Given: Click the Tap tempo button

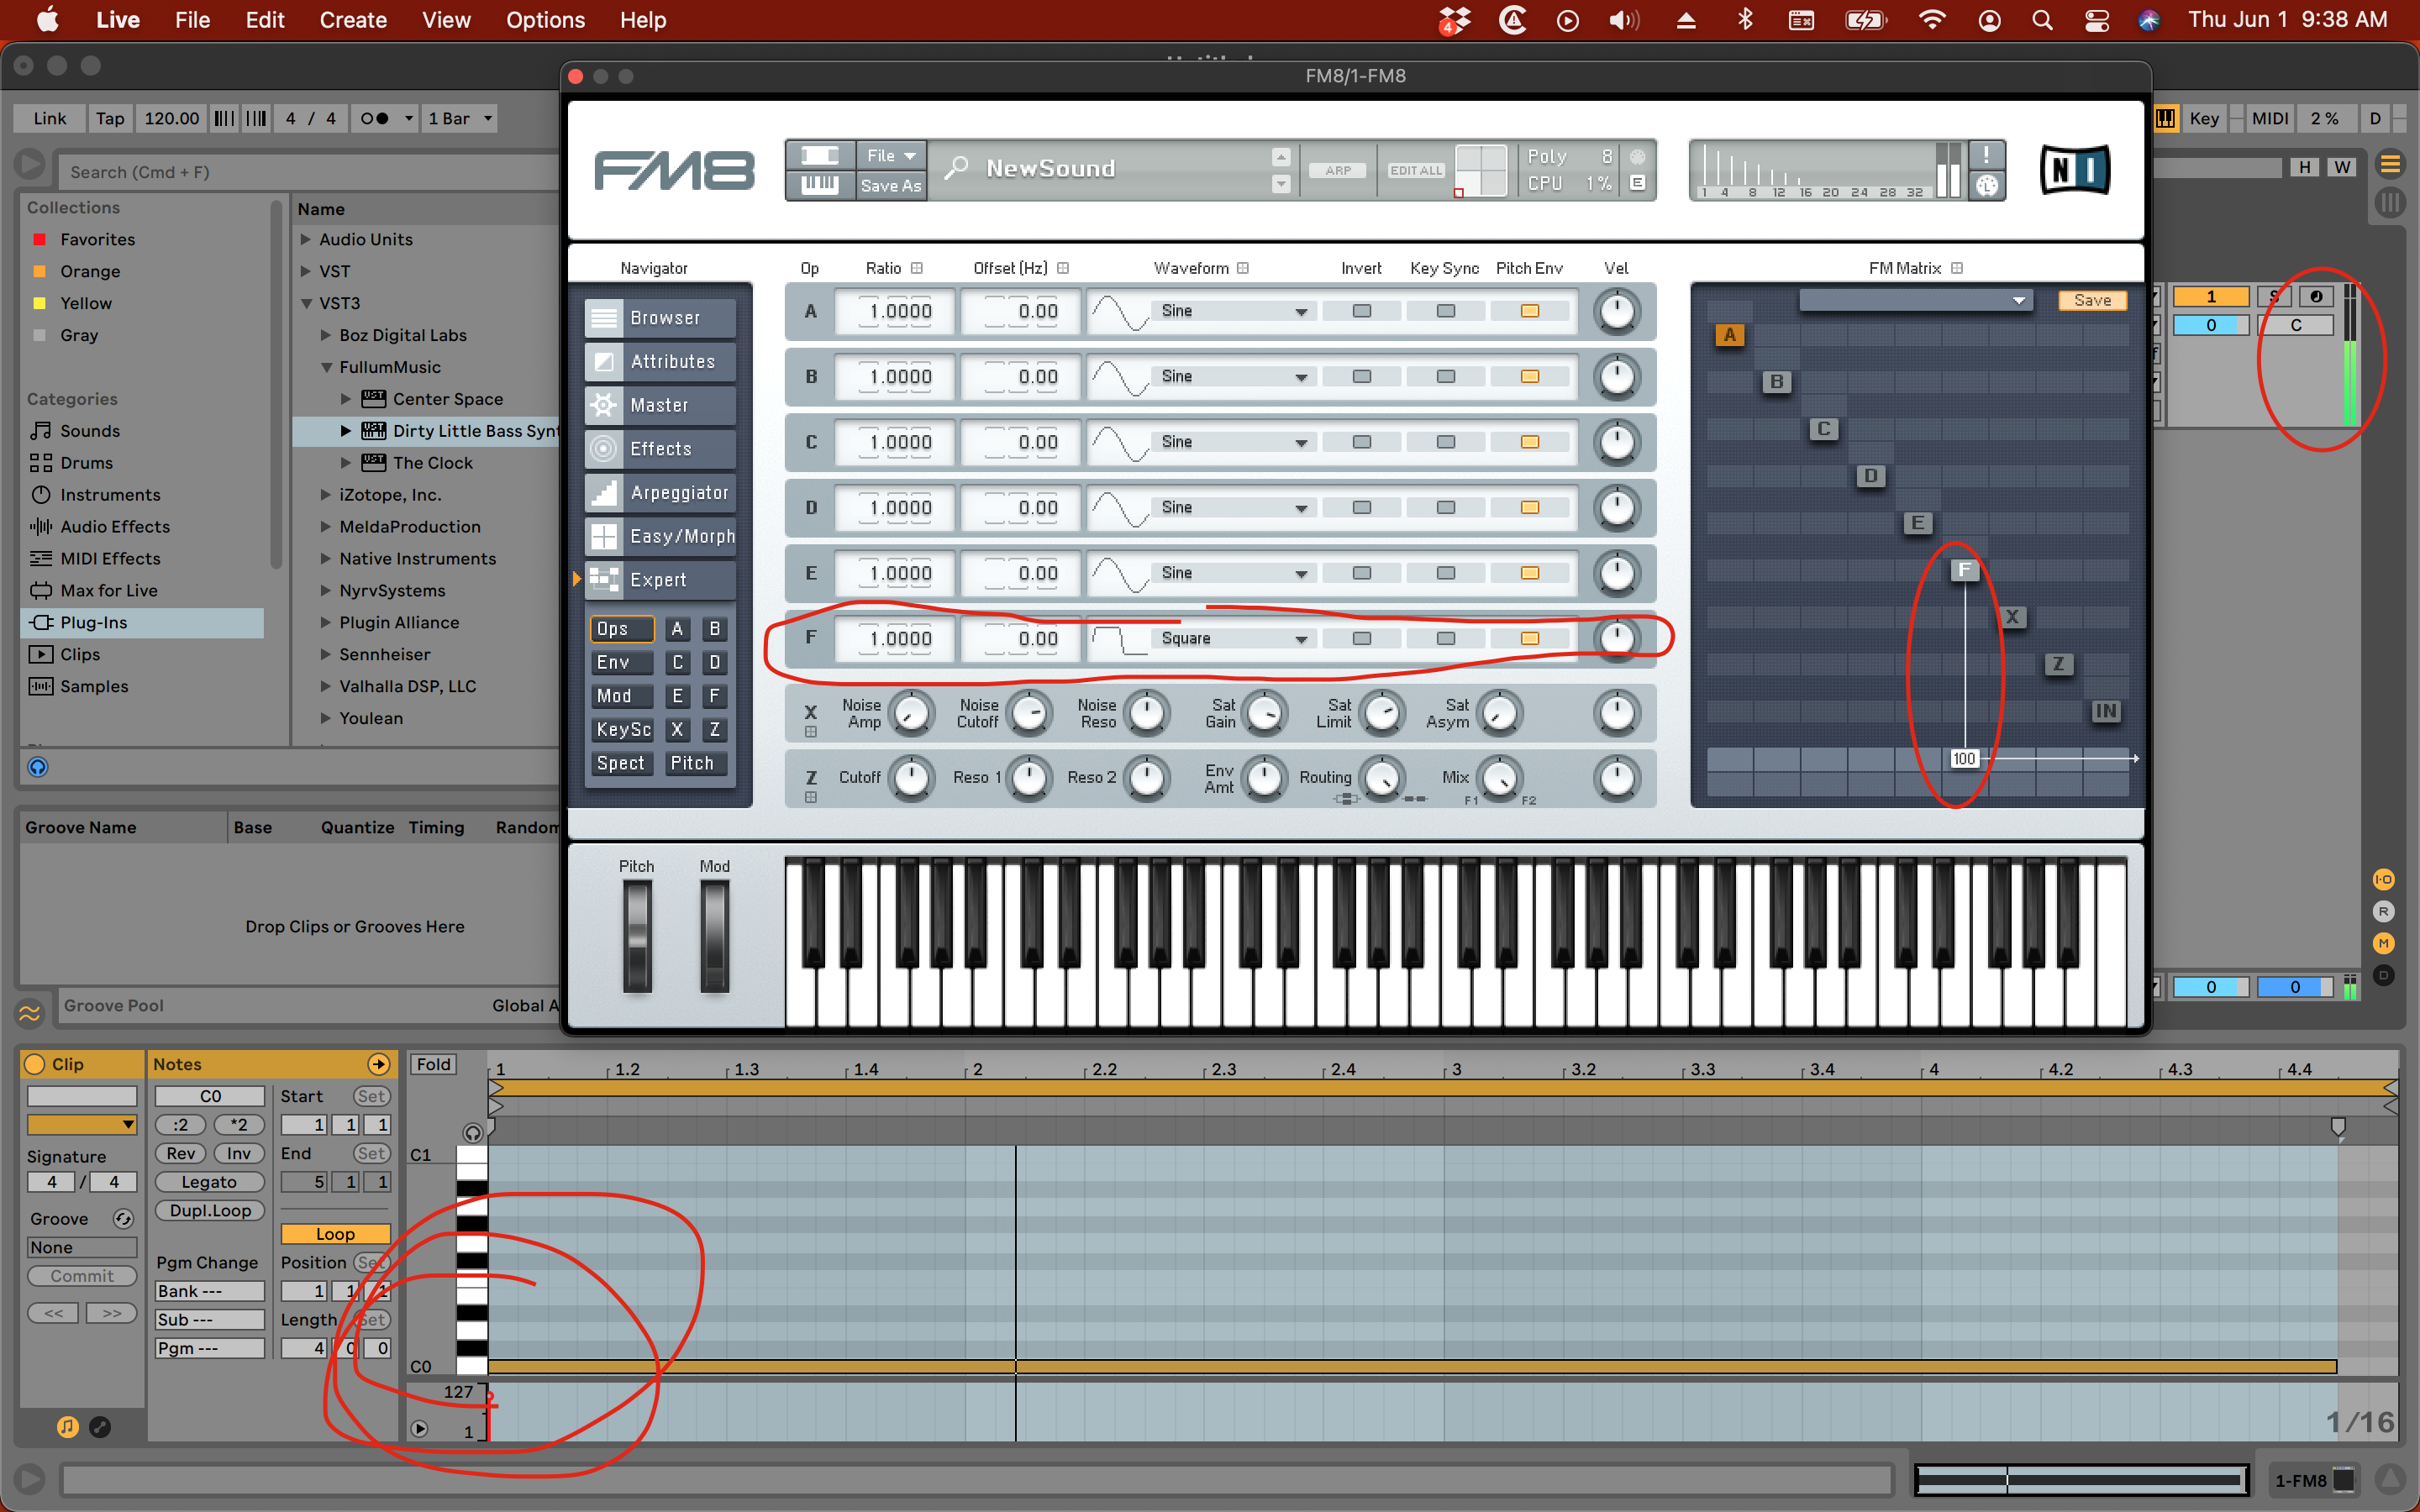Looking at the screenshot, I should (x=110, y=118).
